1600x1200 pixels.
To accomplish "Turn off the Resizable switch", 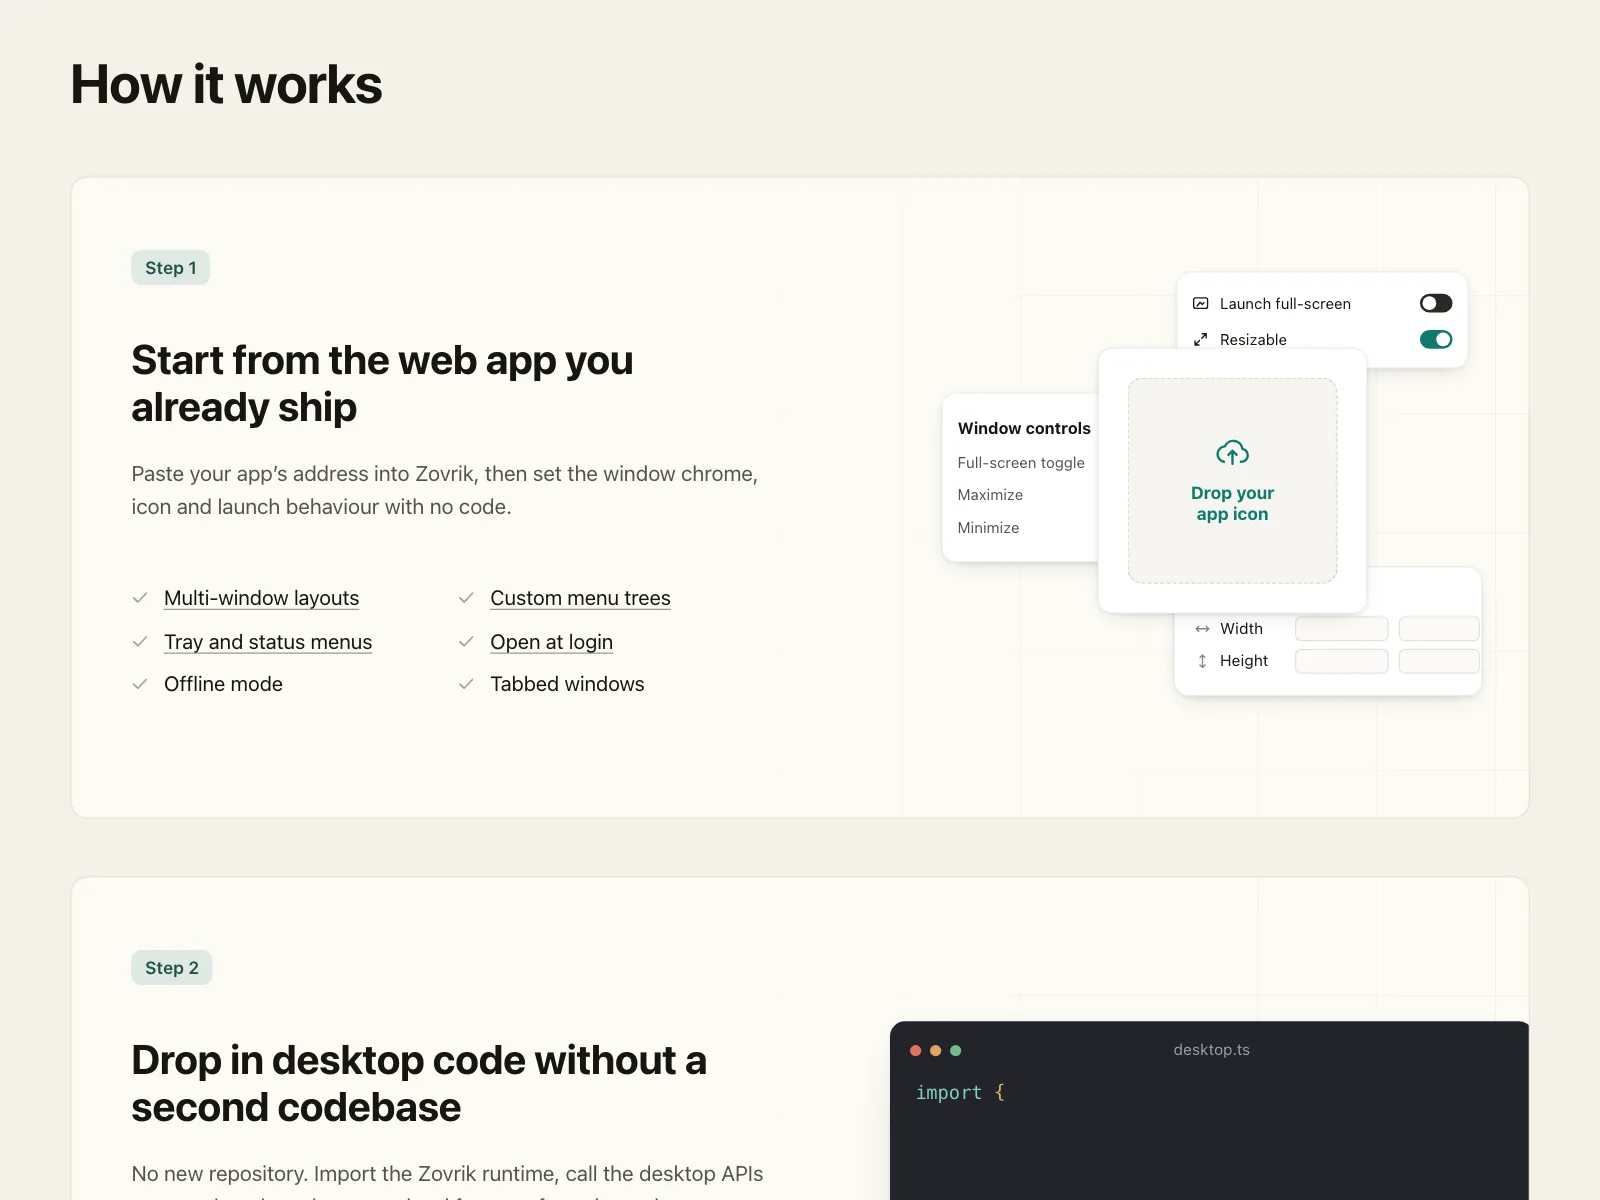I will click(x=1436, y=339).
